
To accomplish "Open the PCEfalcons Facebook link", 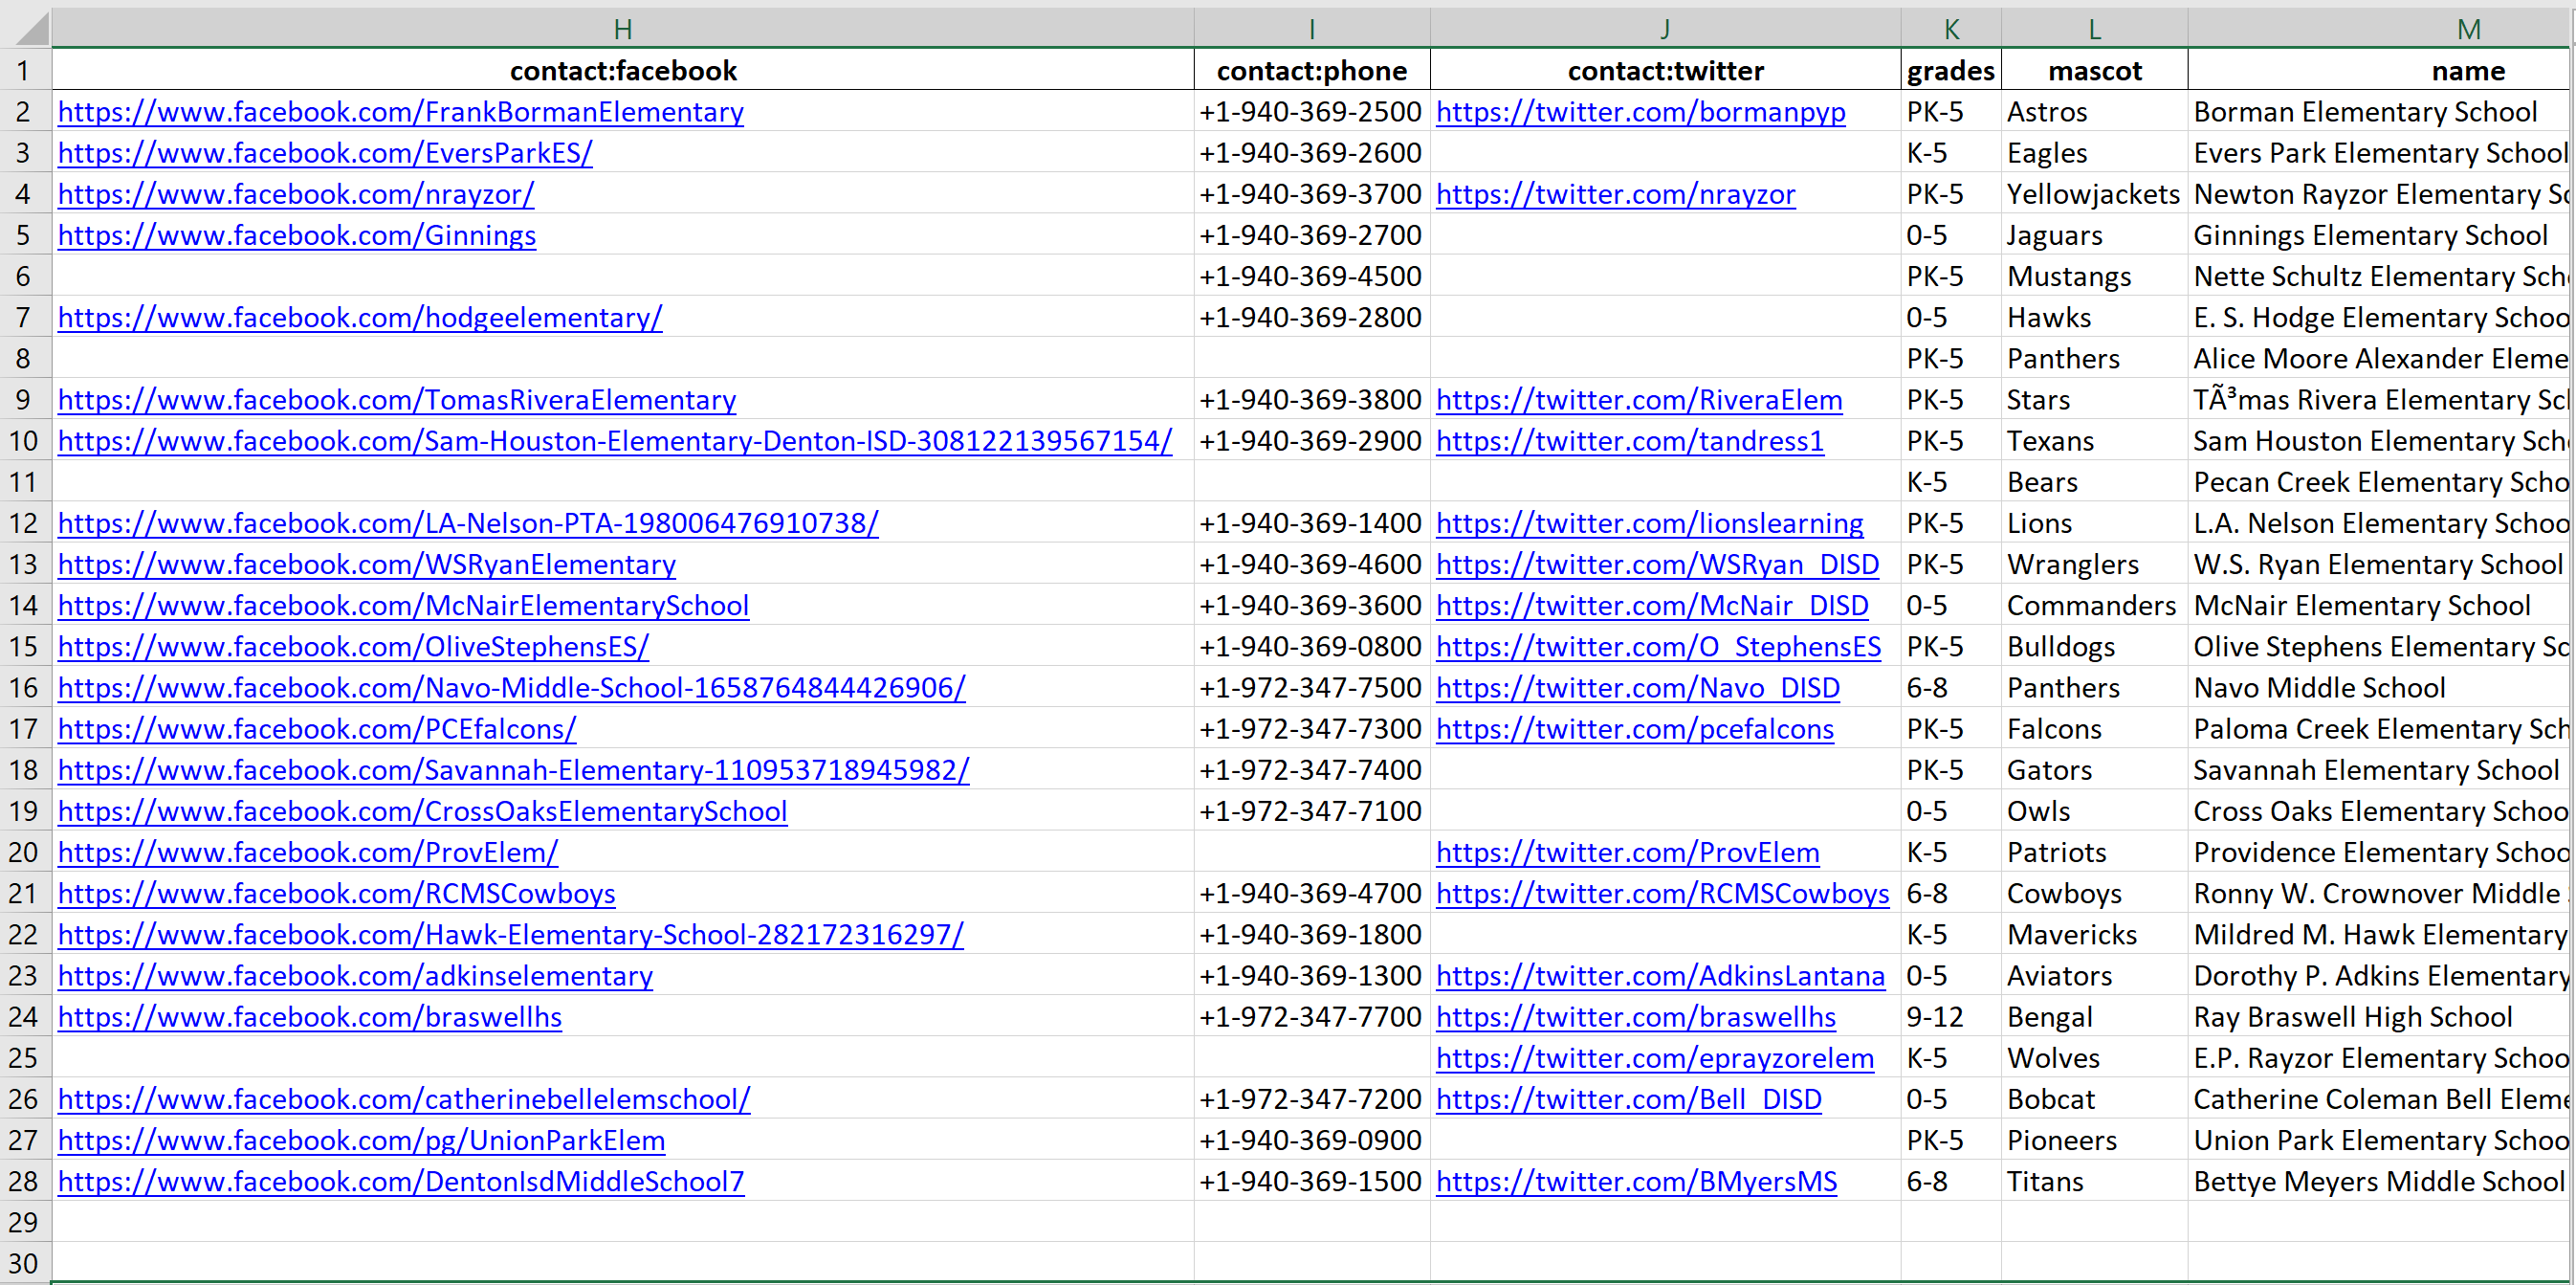I will [317, 729].
